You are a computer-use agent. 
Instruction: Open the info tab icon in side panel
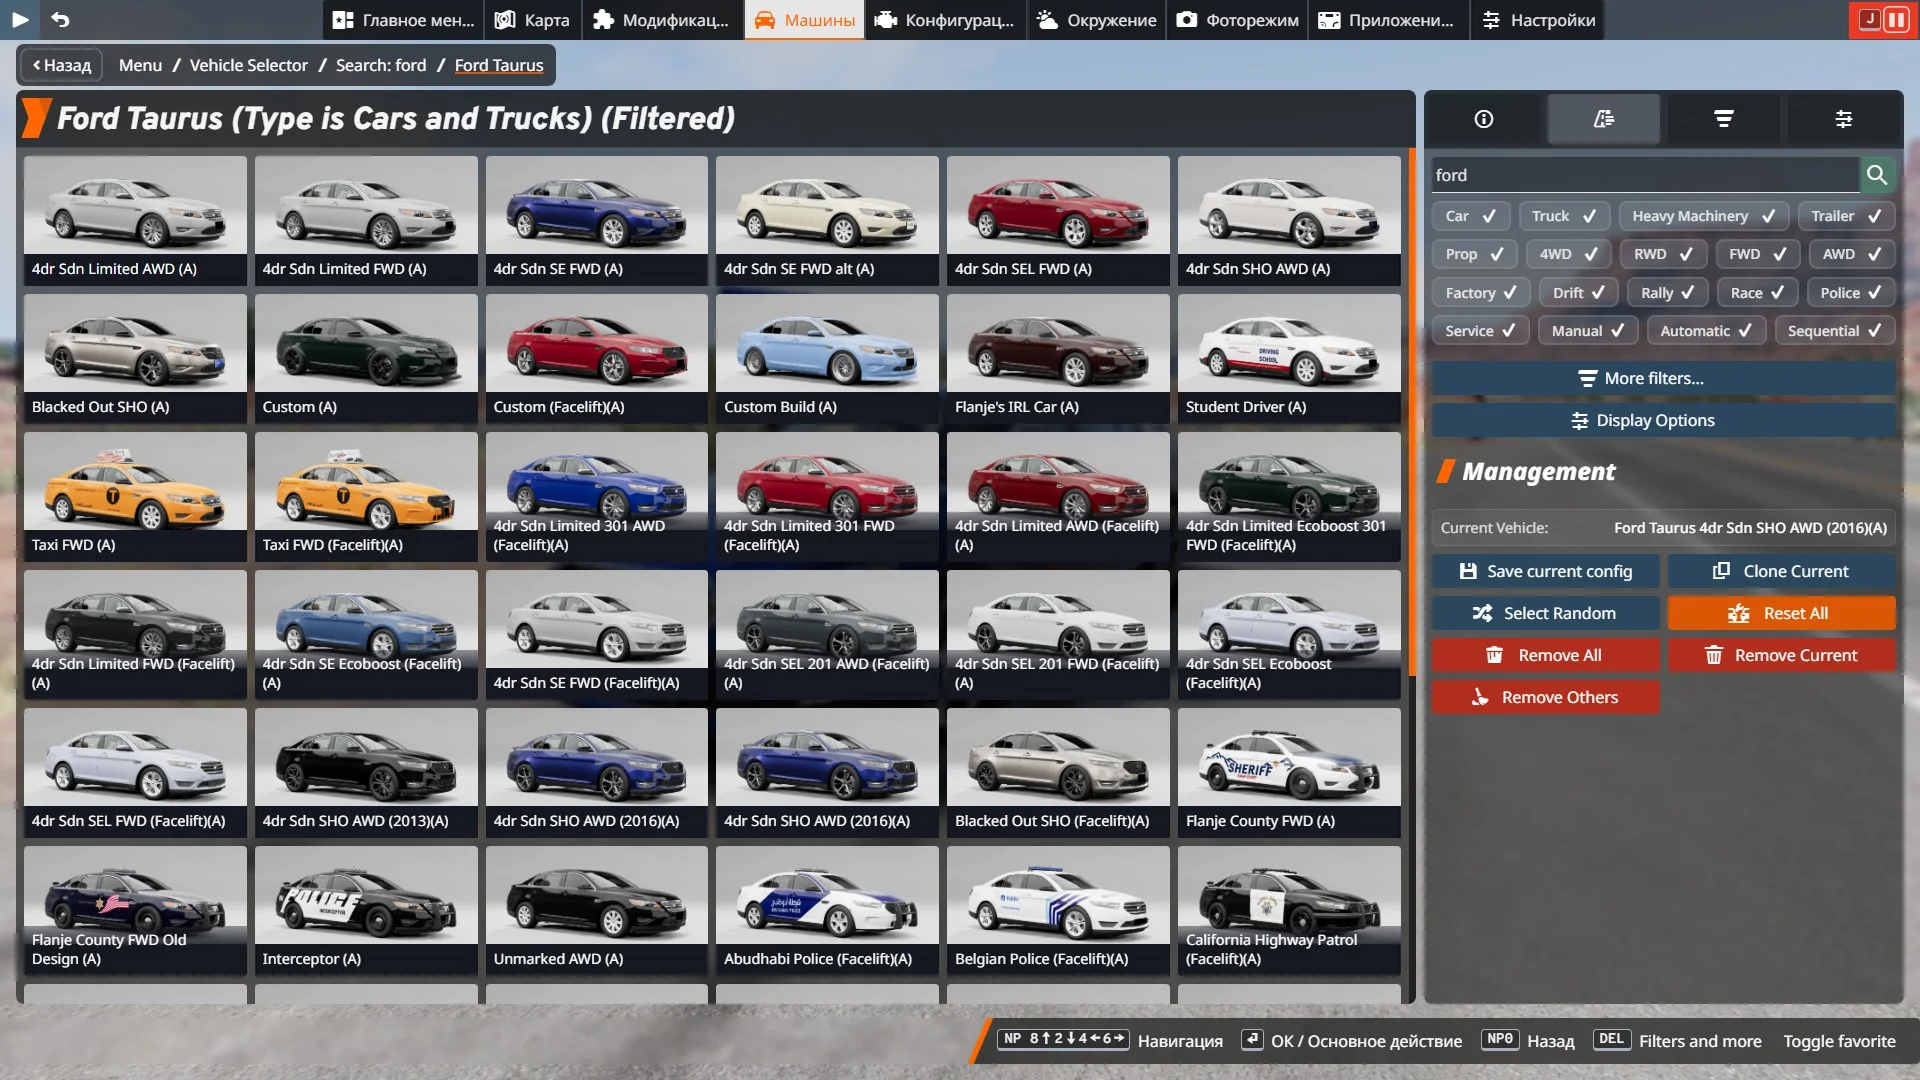pos(1484,119)
